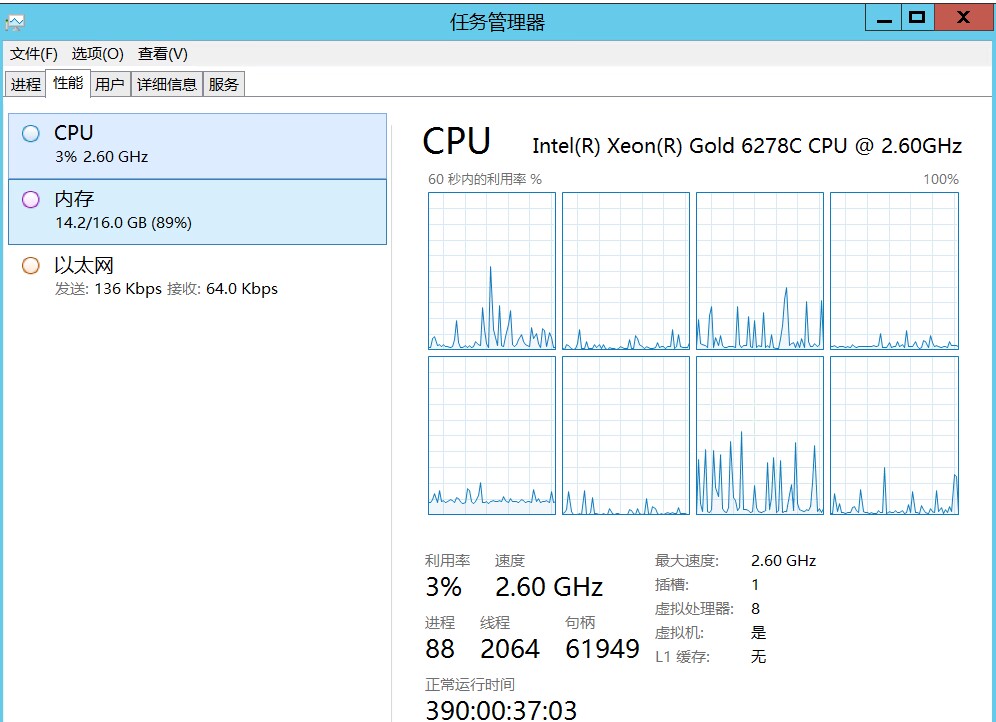Select the 内存 14.2/16.0 GB entry
Image resolution: width=996 pixels, height=722 pixels.
tap(197, 211)
